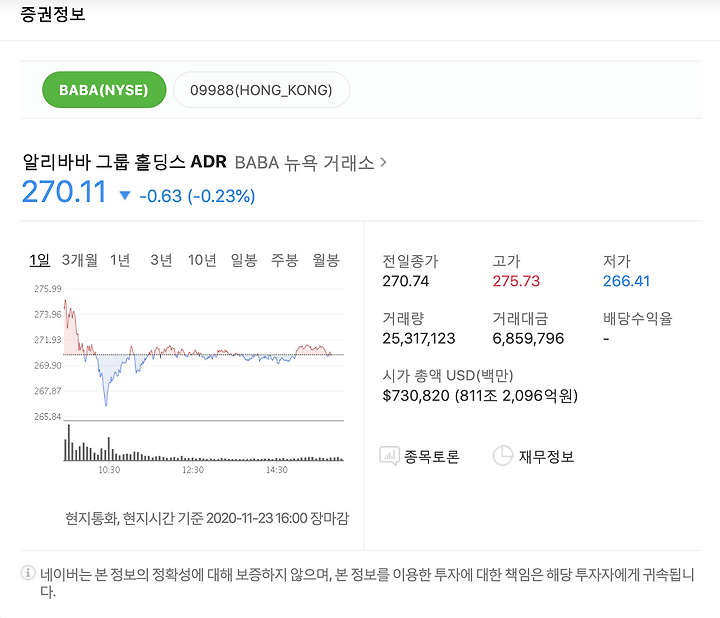Click y-axis label 275.99
The width and height of the screenshot is (720, 618).
pos(47,288)
